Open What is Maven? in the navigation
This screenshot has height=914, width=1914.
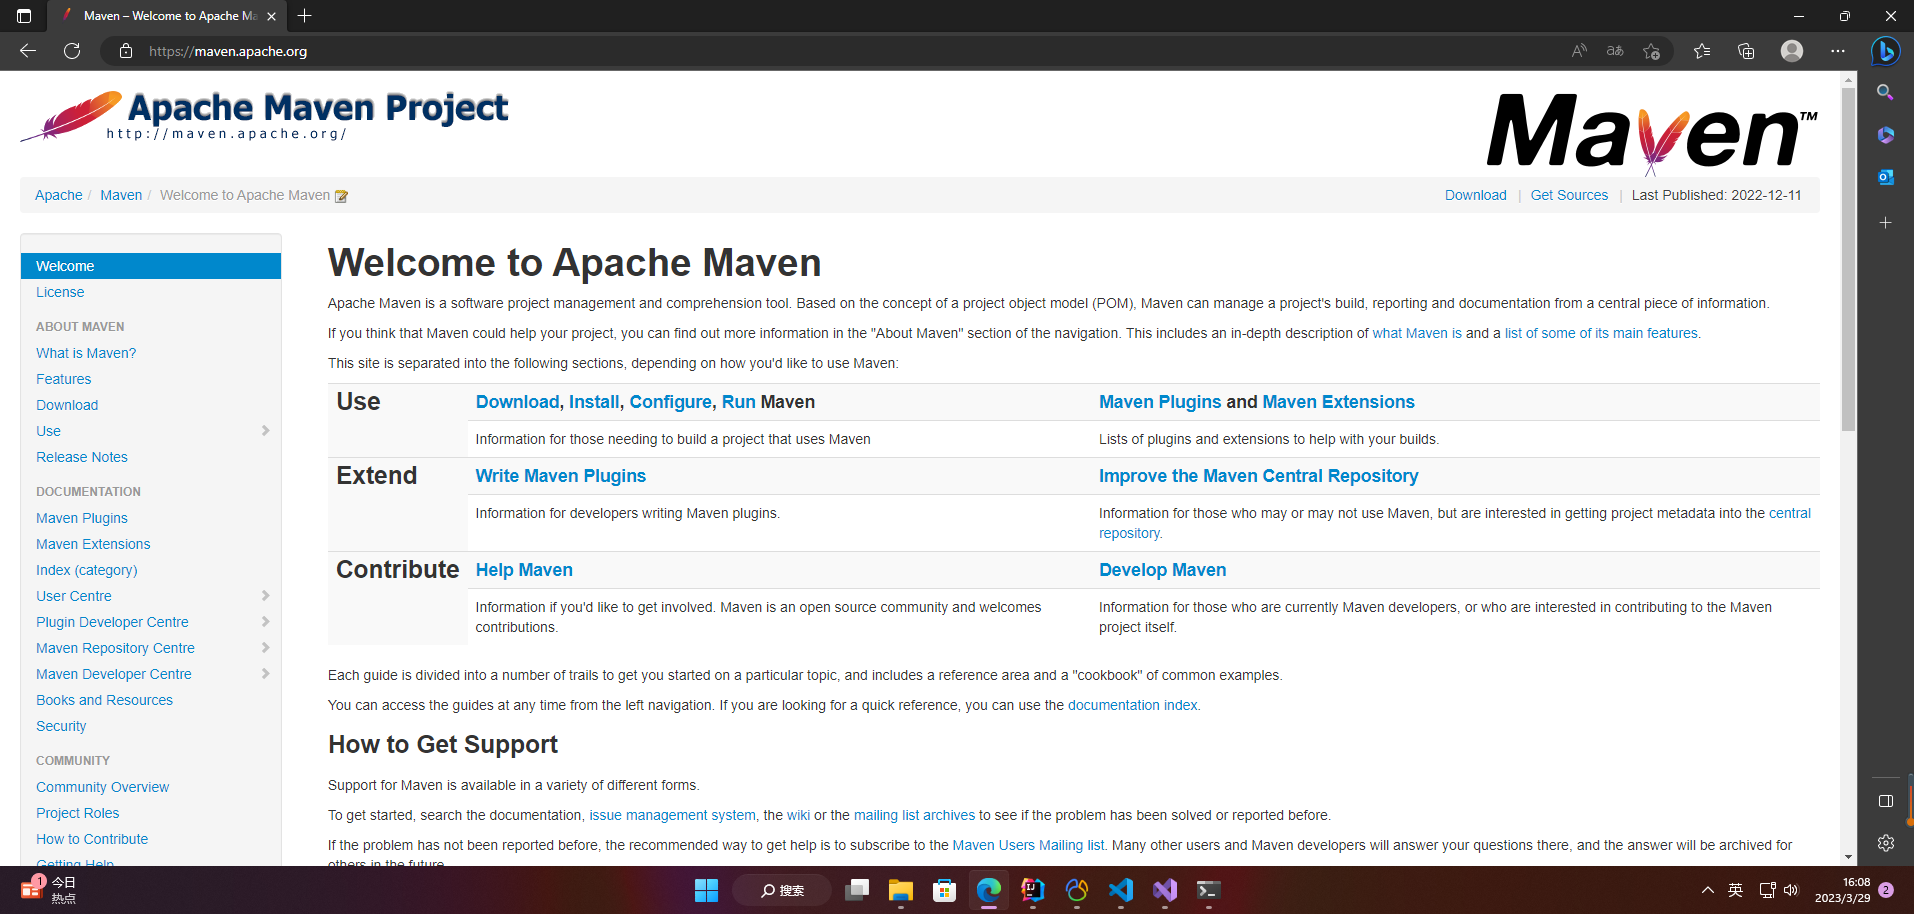pyautogui.click(x=86, y=353)
